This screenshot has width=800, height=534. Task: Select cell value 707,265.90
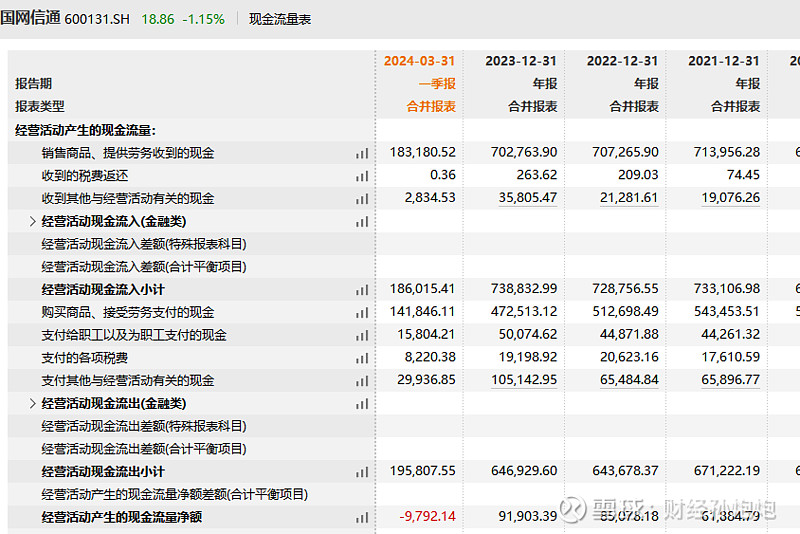(625, 152)
